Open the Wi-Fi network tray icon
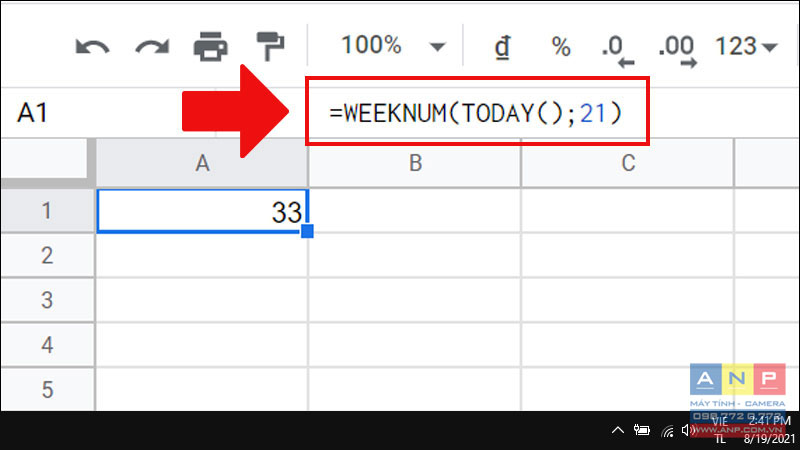 pos(667,431)
